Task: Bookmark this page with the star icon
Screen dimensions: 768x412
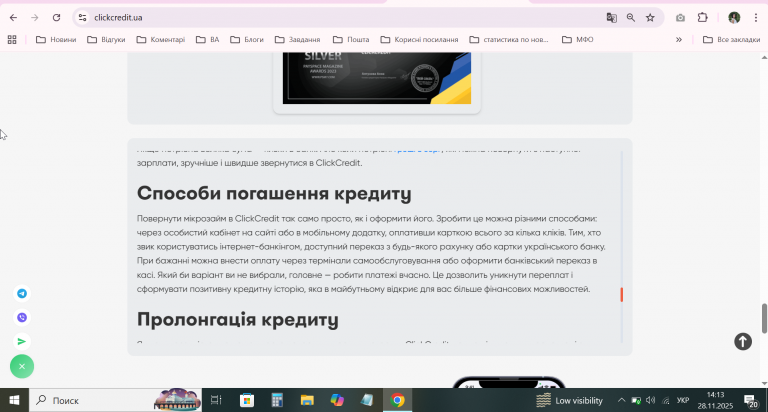Action: pyautogui.click(x=650, y=18)
